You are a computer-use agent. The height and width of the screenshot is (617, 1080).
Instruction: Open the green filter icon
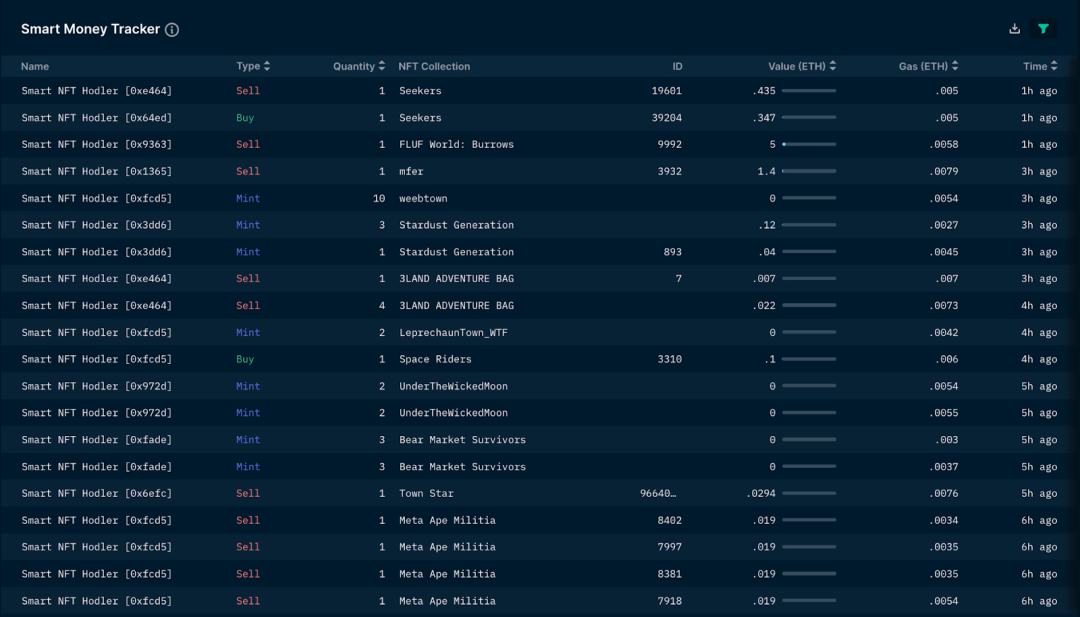[1043, 29]
